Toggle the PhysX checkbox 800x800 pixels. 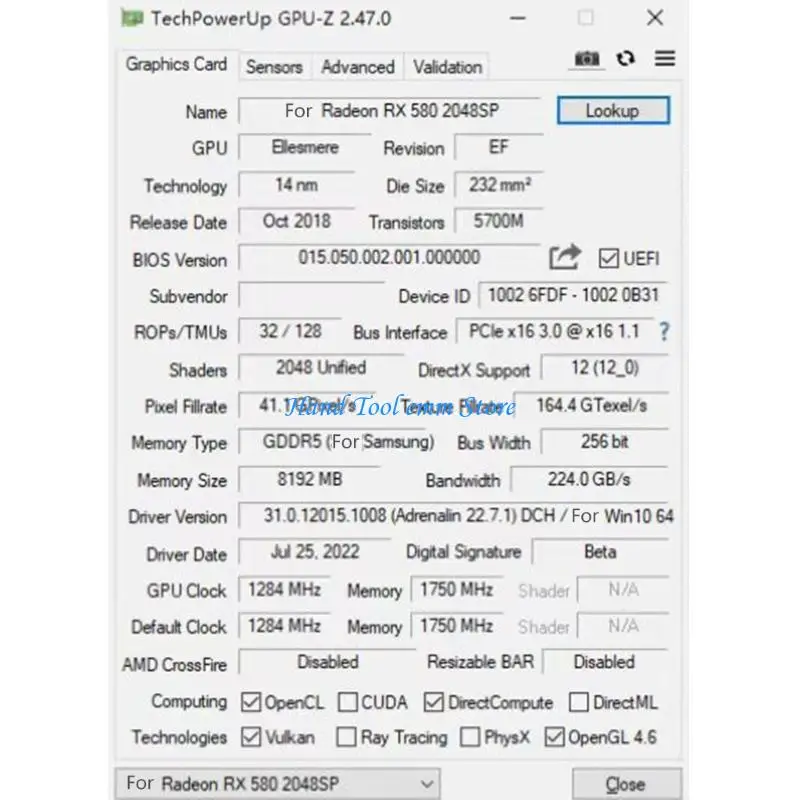(x=470, y=737)
